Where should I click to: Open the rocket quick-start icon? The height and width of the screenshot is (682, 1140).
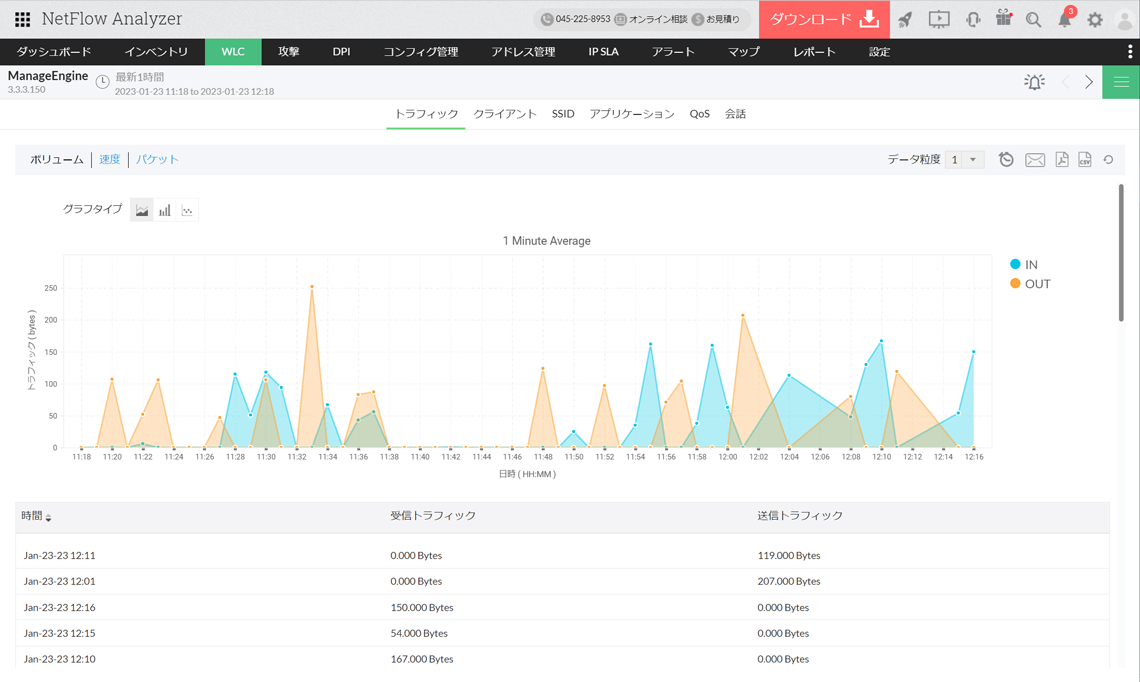click(x=905, y=20)
